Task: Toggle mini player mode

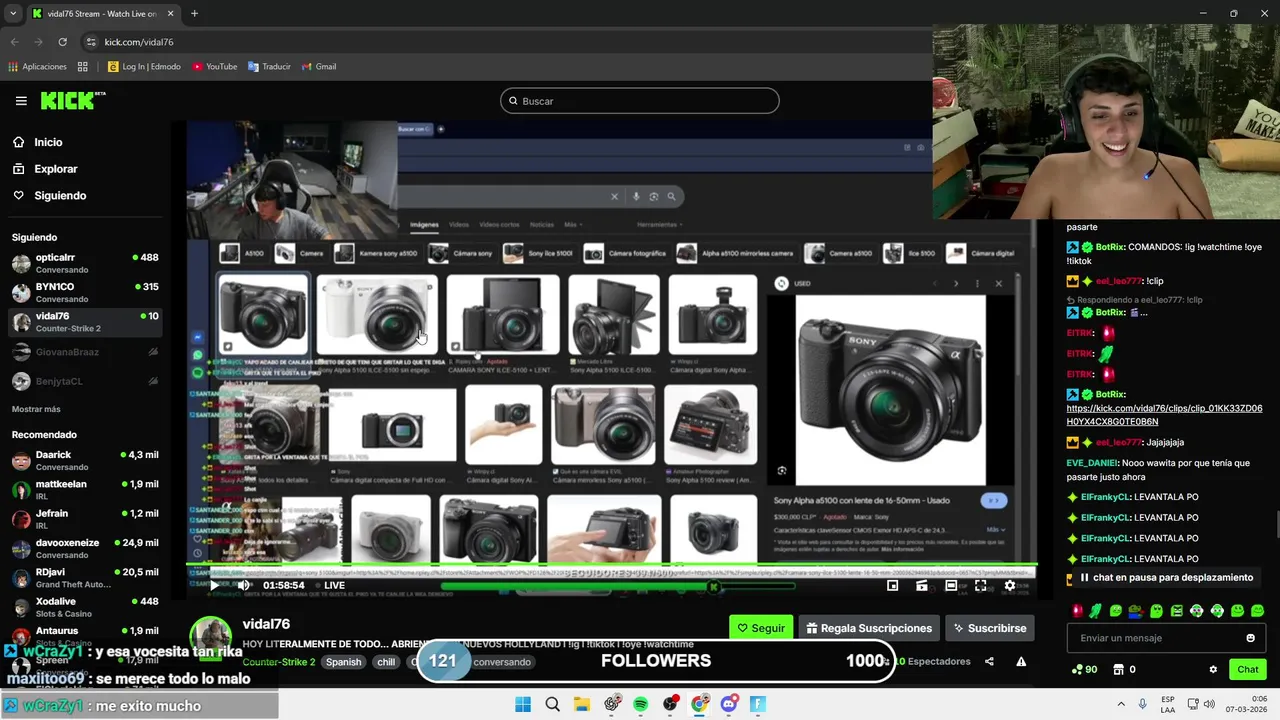Action: click(892, 585)
